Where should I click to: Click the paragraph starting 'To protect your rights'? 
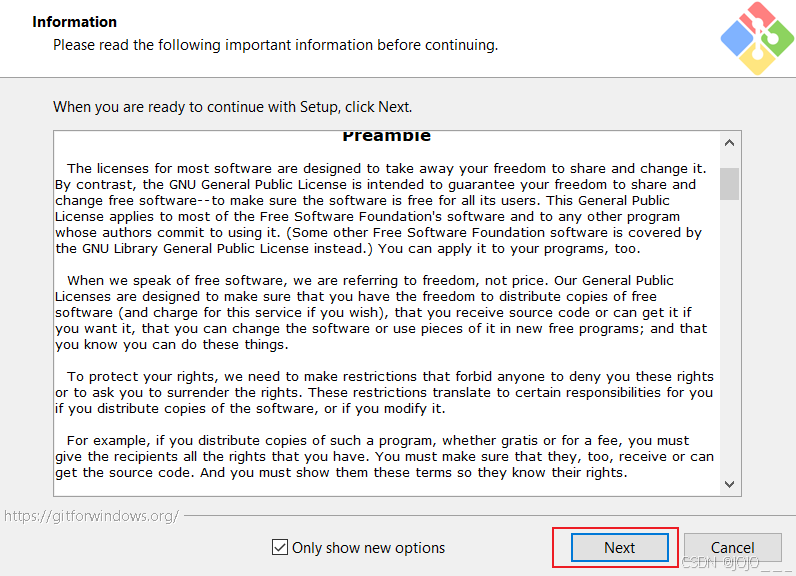coord(384,392)
